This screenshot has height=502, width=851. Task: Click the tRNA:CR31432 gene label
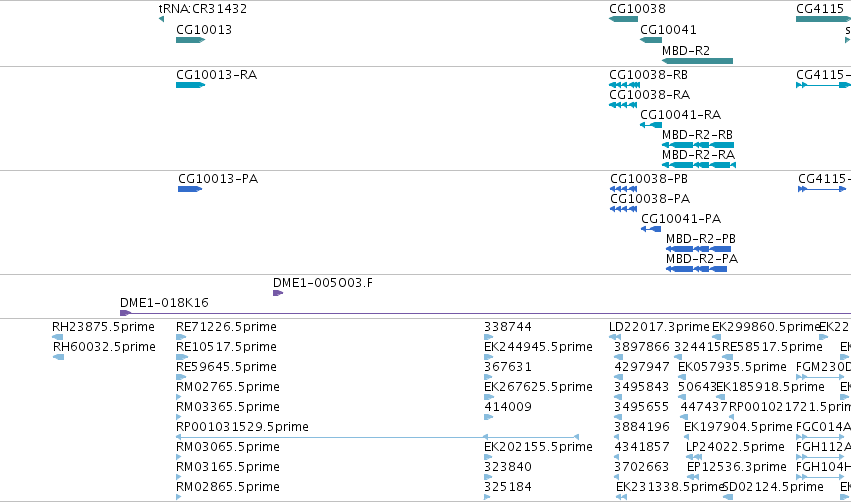click(202, 9)
